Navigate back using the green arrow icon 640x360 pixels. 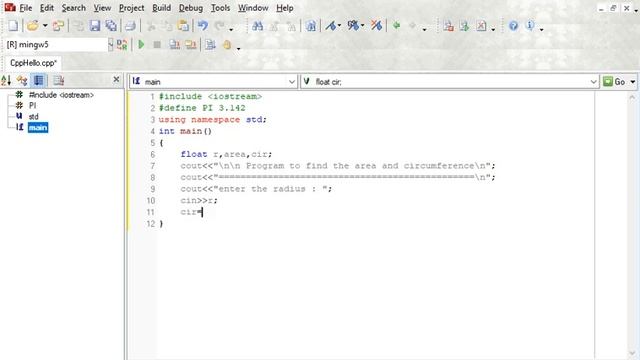tap(396, 26)
